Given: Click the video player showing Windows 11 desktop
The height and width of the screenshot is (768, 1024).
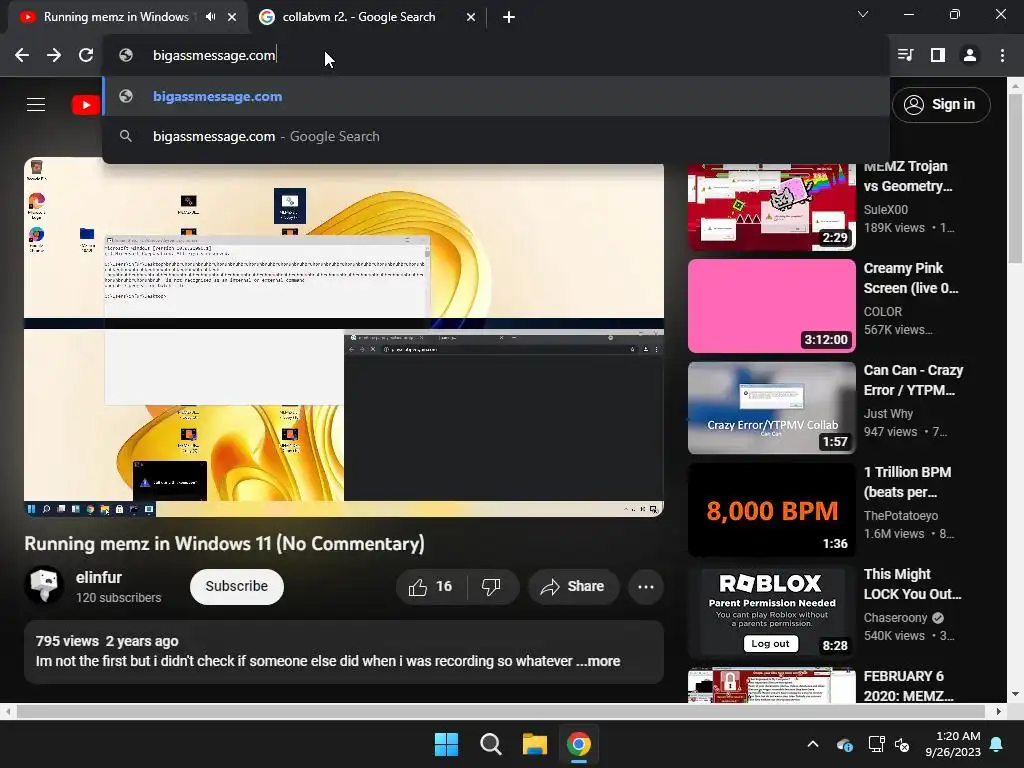Looking at the screenshot, I should [344, 337].
